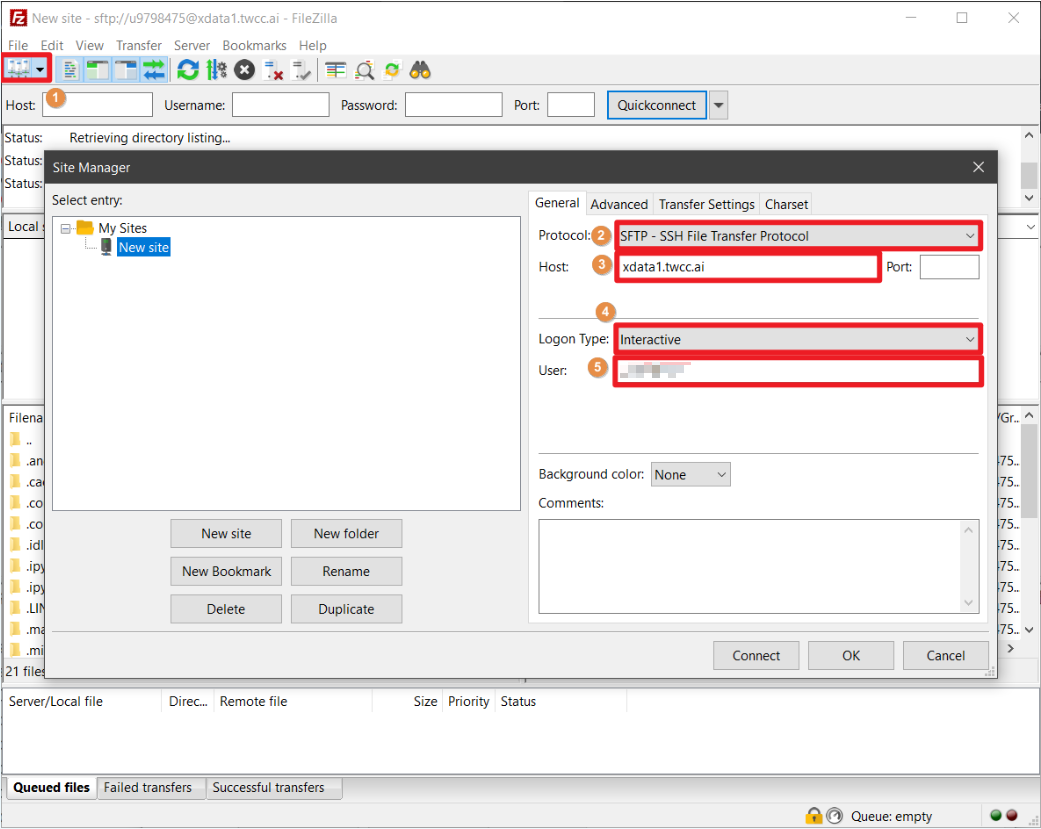Click the process queue toolbar icon
The width and height of the screenshot is (1041, 829).
[x=216, y=70]
